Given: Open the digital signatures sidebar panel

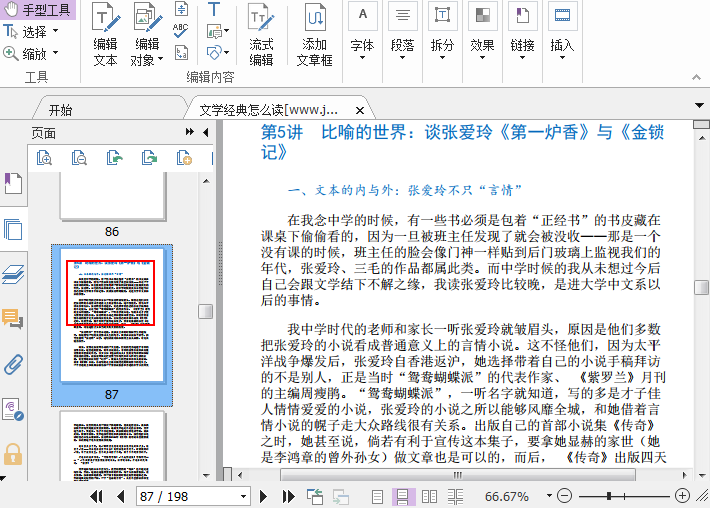Looking at the screenshot, I should (13, 409).
